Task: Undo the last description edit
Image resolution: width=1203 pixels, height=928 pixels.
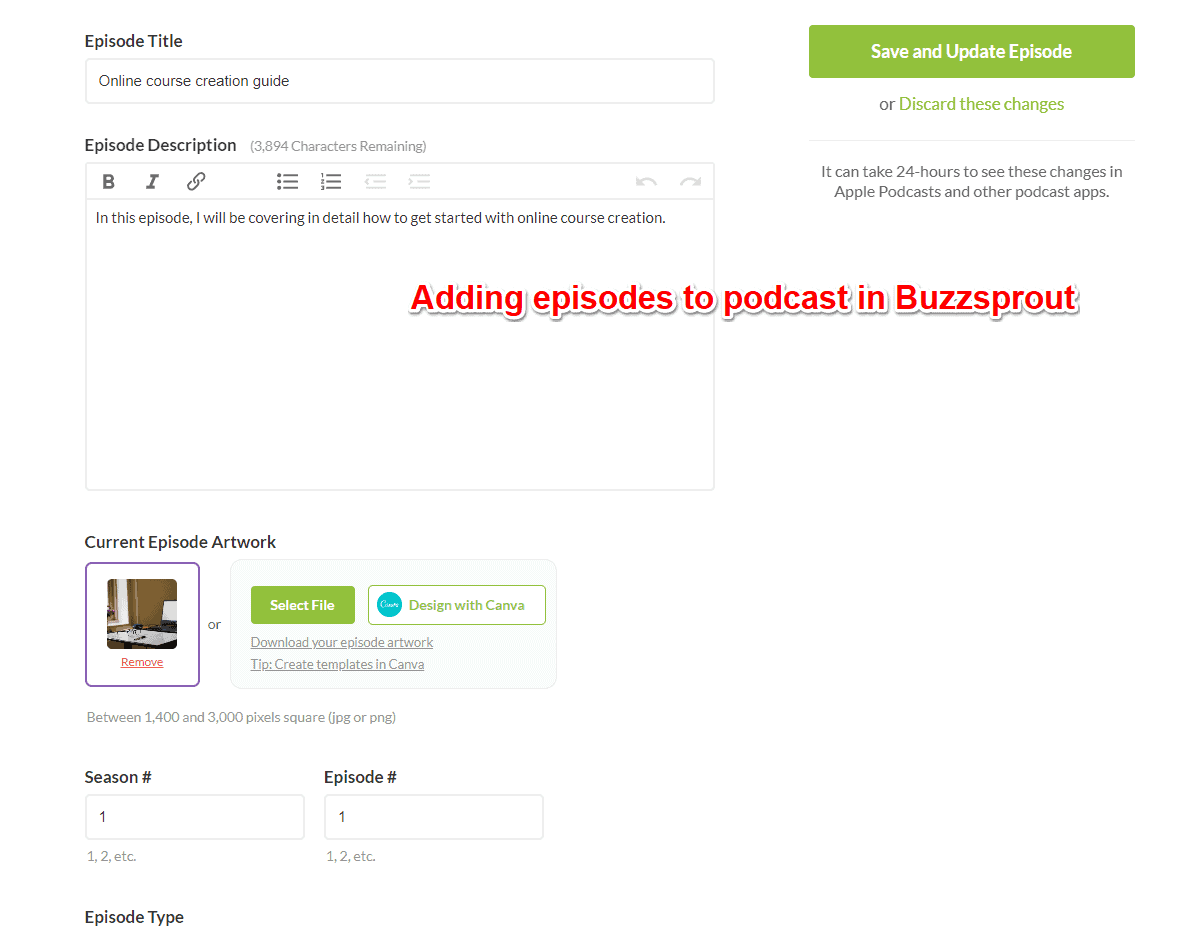Action: coord(646,181)
